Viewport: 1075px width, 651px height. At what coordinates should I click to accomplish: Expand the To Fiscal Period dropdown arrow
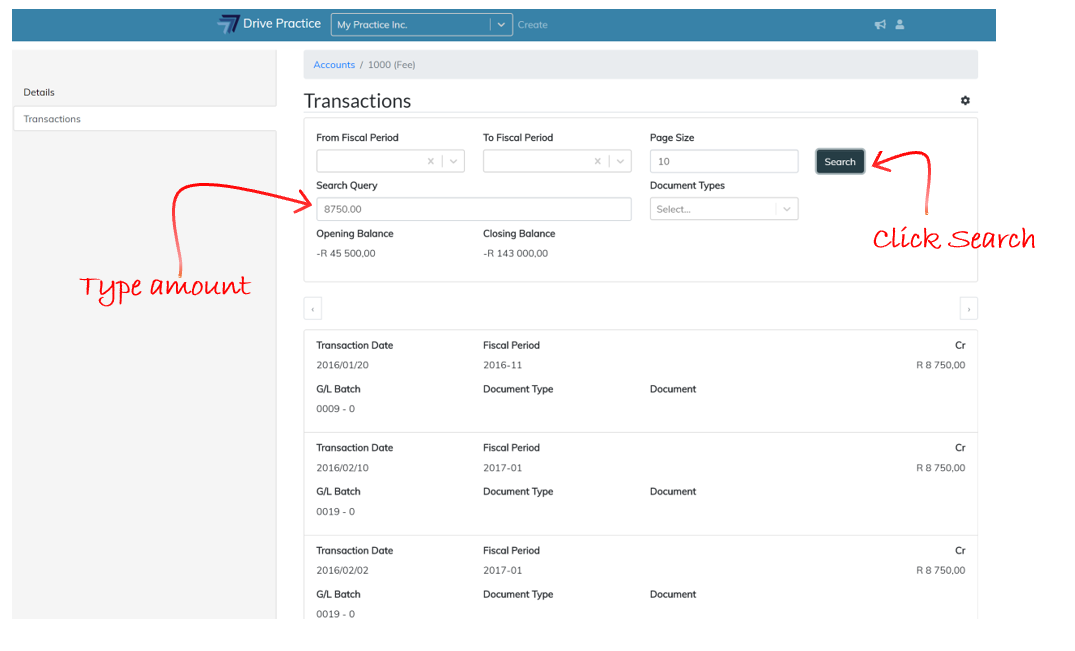pos(620,161)
